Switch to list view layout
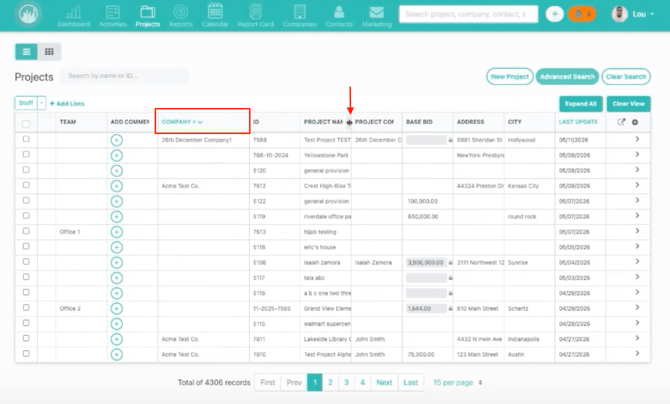The height and width of the screenshot is (404, 670). click(26, 52)
